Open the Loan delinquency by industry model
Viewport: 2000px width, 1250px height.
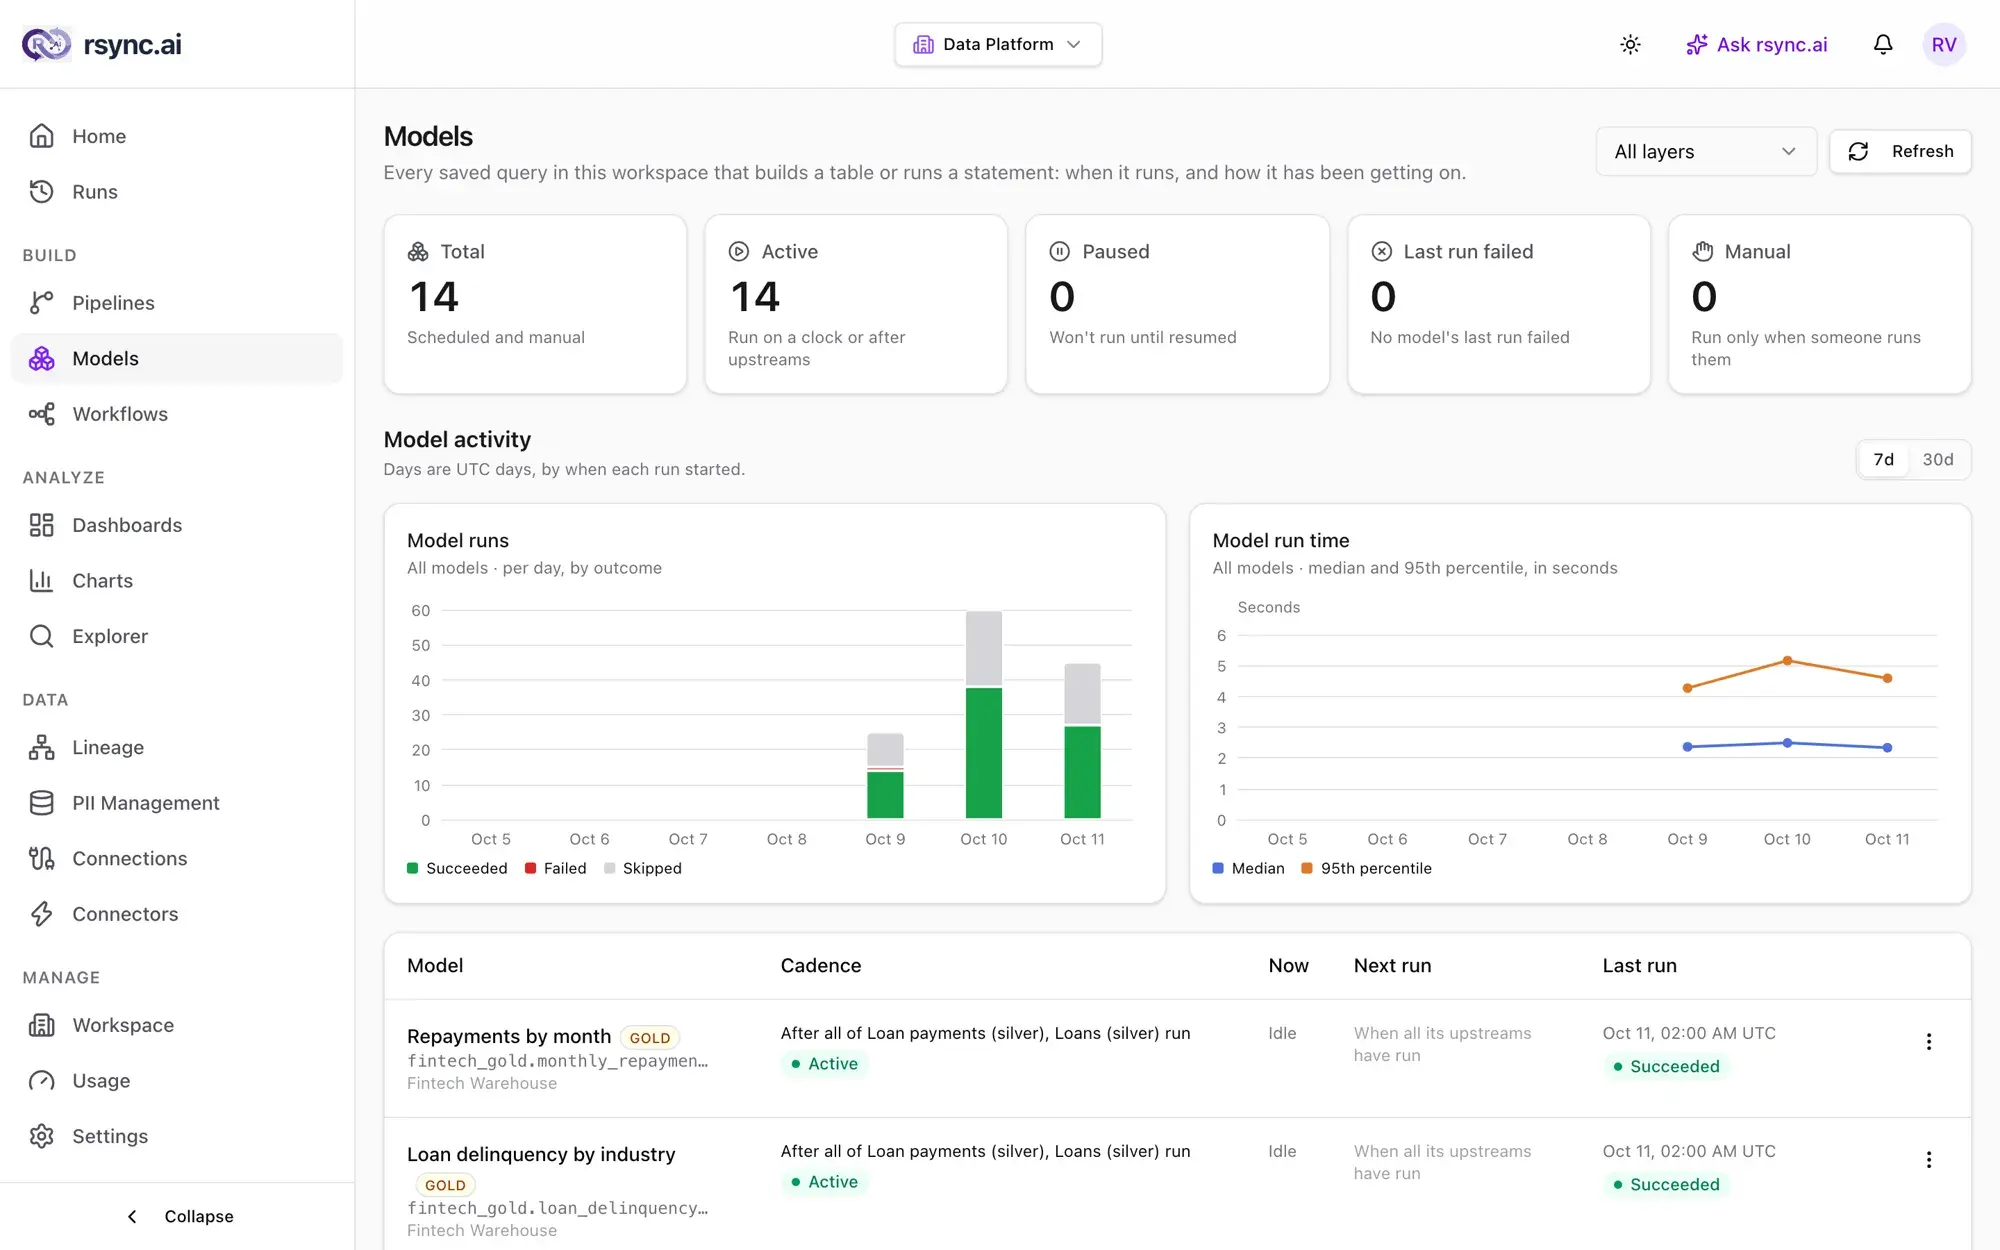coord(541,1154)
